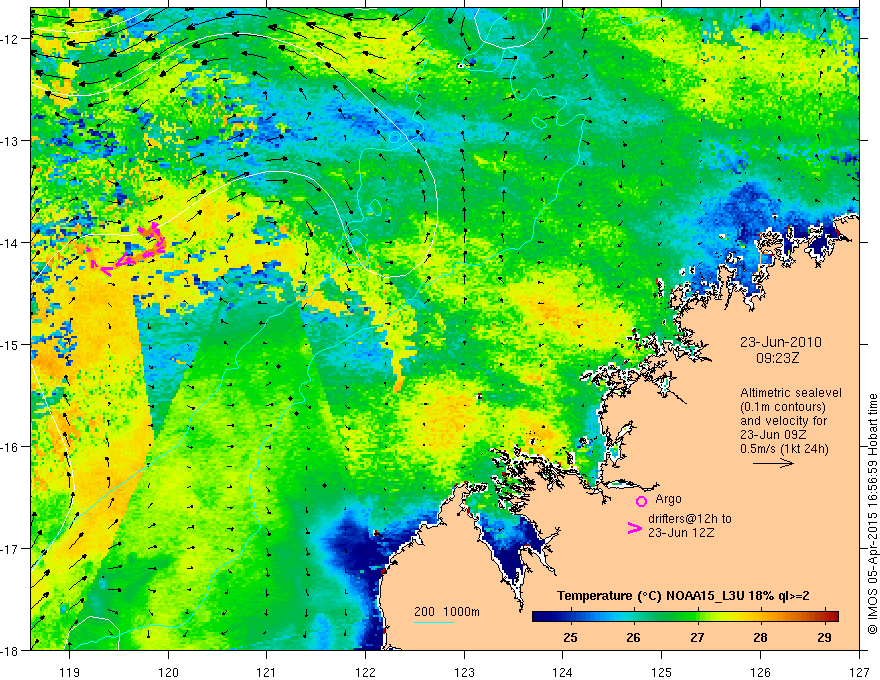Click the longitude axis label 122

coord(365,672)
